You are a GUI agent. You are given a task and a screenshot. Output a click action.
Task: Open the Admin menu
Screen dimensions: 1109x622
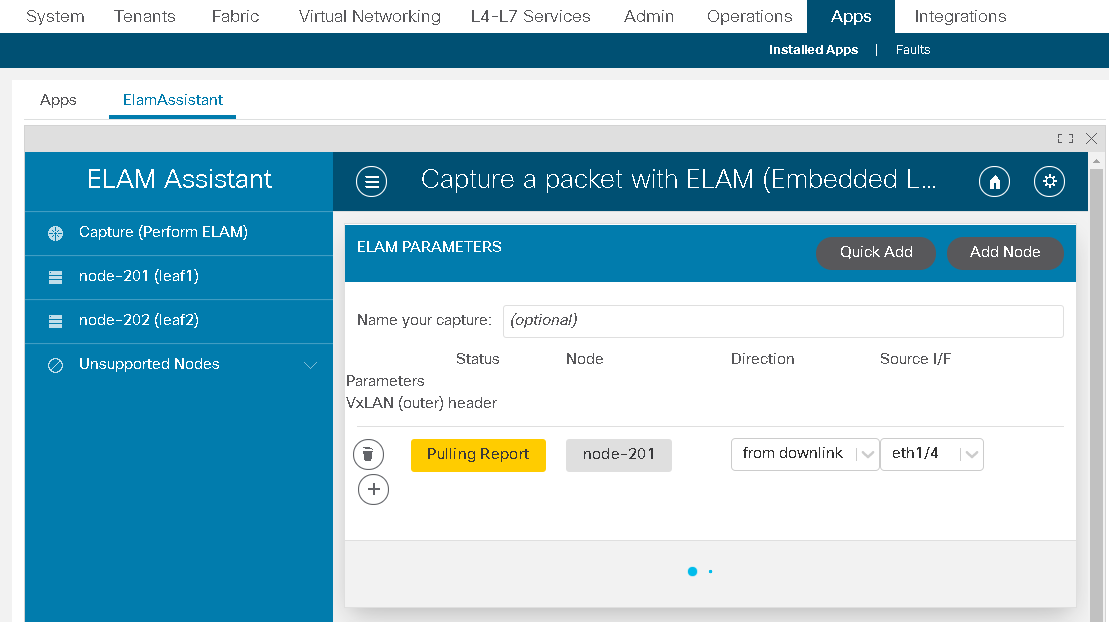click(x=649, y=16)
